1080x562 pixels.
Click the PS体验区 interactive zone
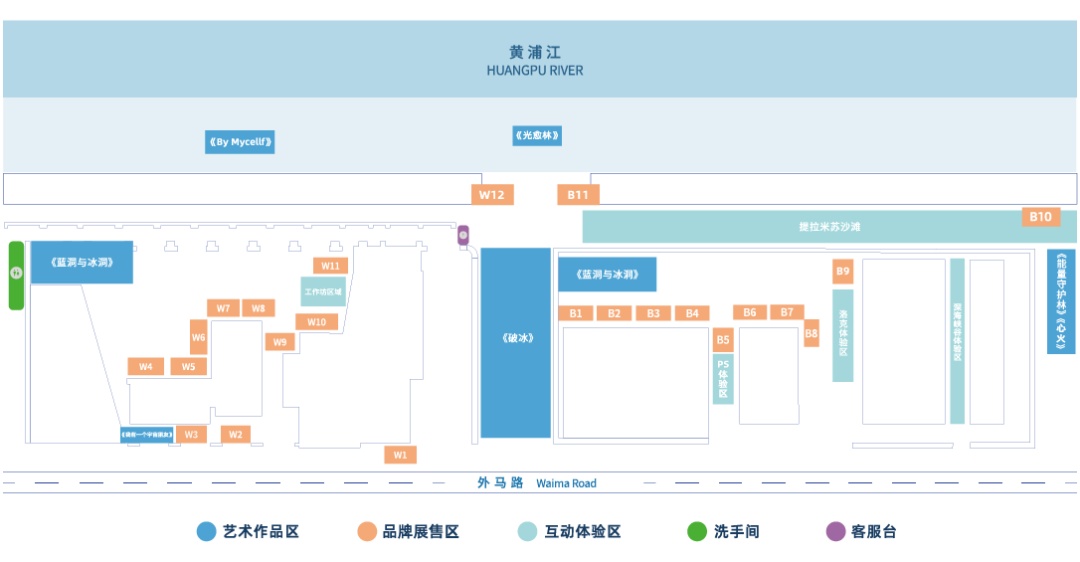click(x=723, y=379)
